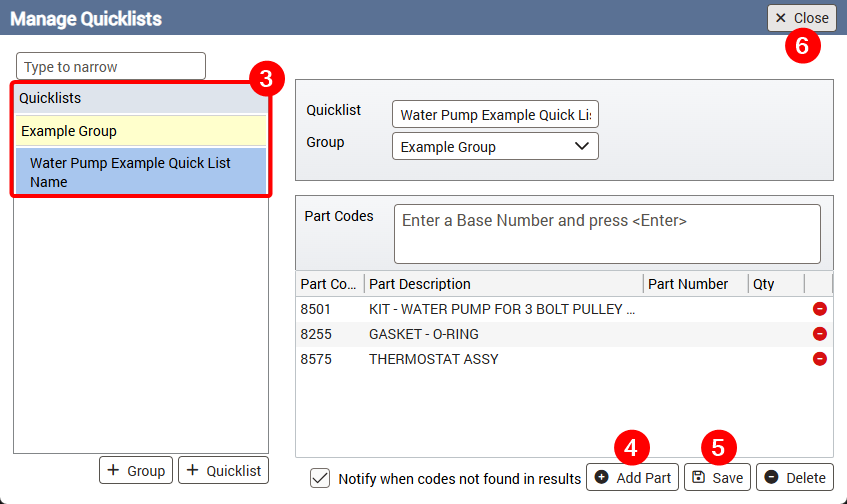
Task: Delete the selected quicklist
Action: tap(795, 478)
